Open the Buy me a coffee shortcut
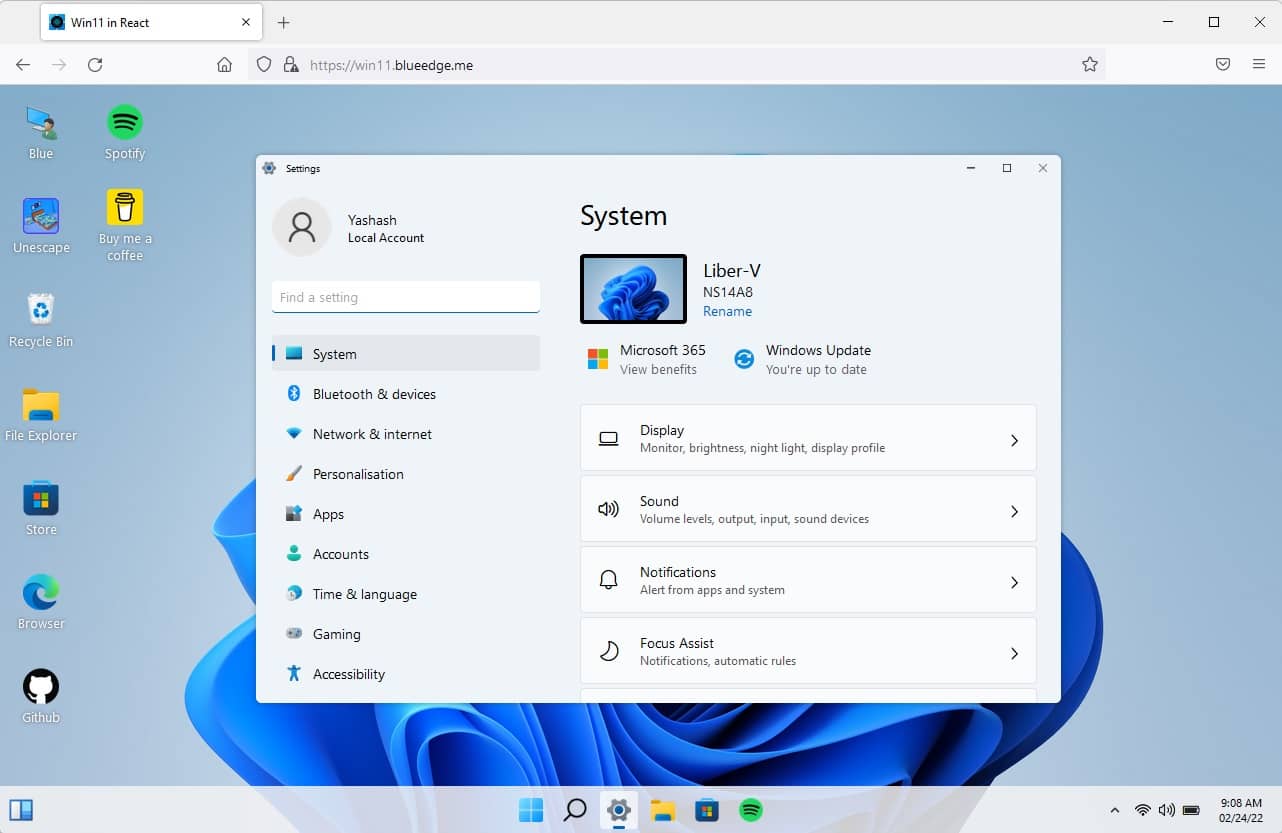 pyautogui.click(x=125, y=226)
